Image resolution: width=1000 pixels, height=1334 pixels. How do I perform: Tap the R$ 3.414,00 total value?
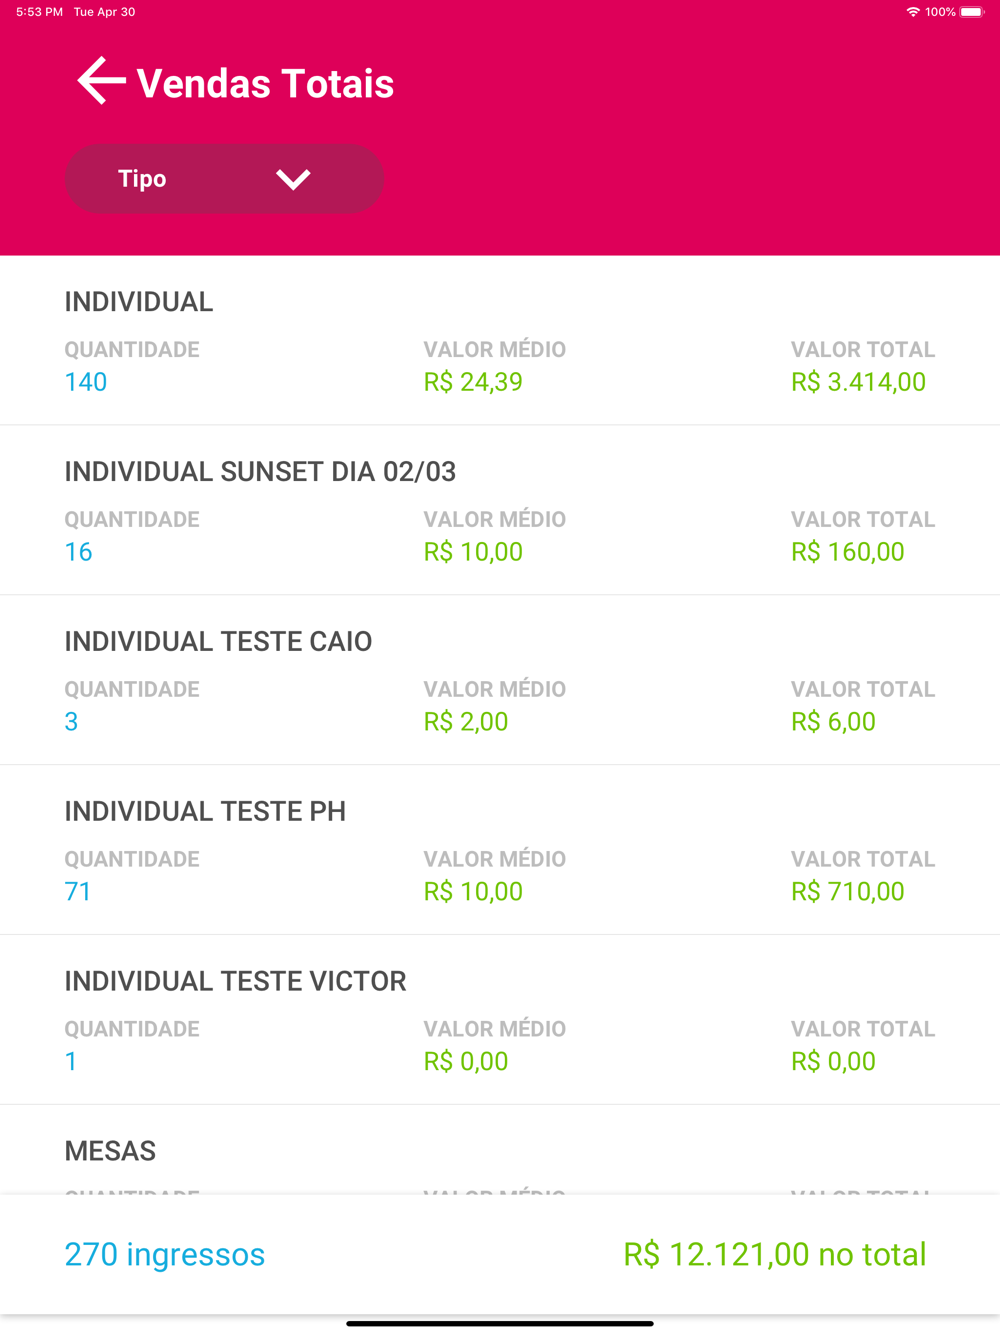click(859, 382)
